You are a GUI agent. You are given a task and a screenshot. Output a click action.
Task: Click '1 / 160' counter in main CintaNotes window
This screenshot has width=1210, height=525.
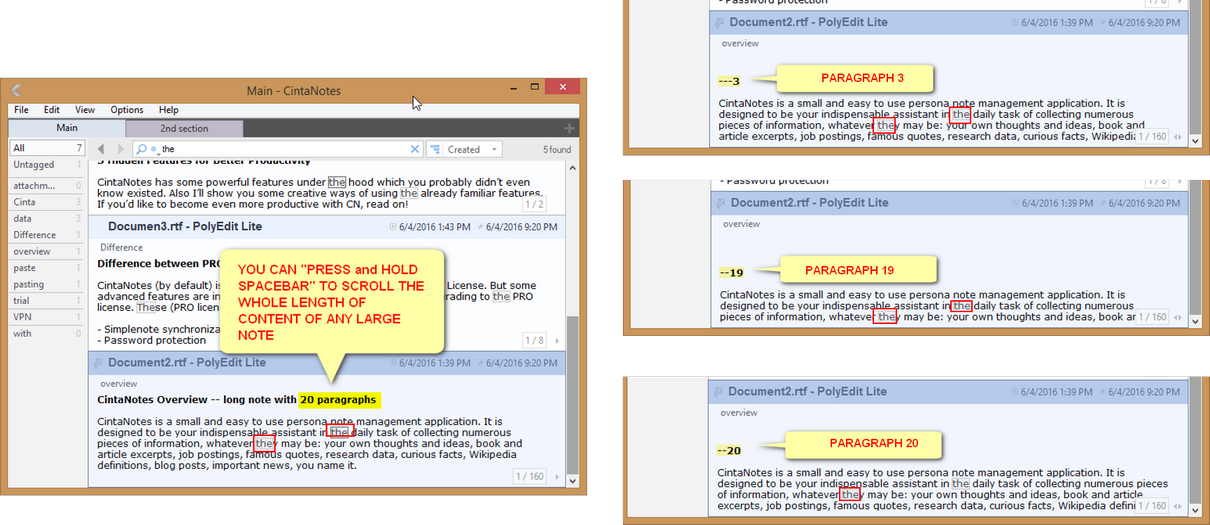pyautogui.click(x=530, y=477)
